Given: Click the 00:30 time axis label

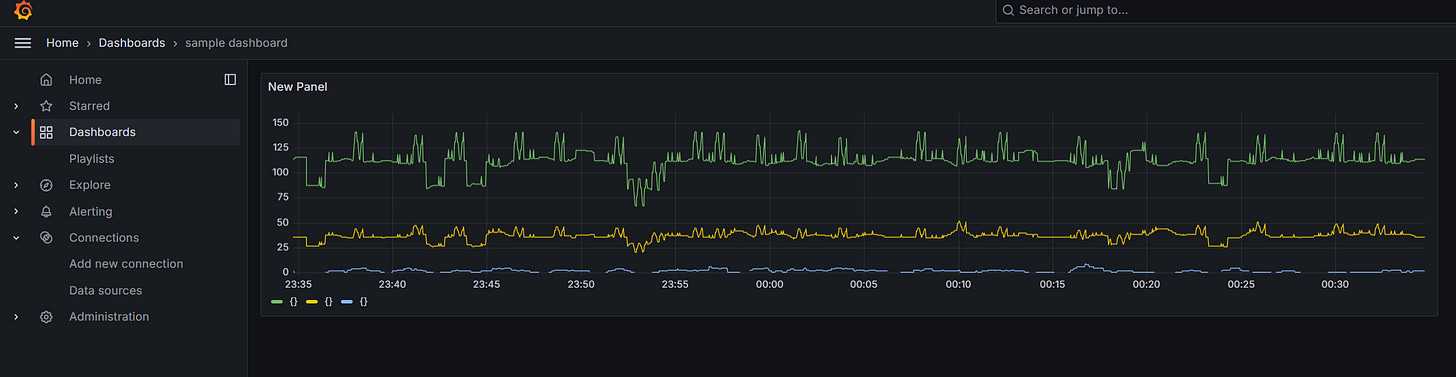Looking at the screenshot, I should coord(1335,285).
